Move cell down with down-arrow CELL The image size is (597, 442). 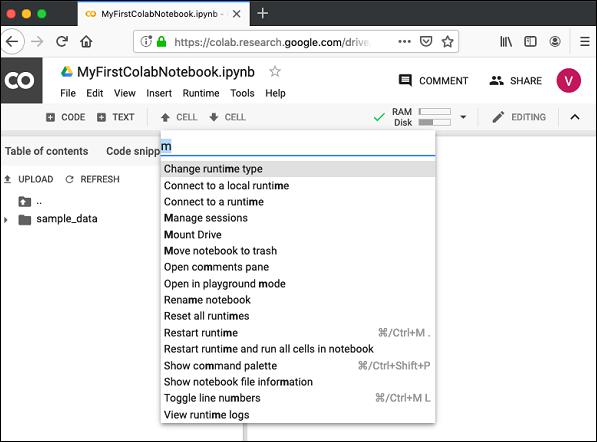coord(227,117)
